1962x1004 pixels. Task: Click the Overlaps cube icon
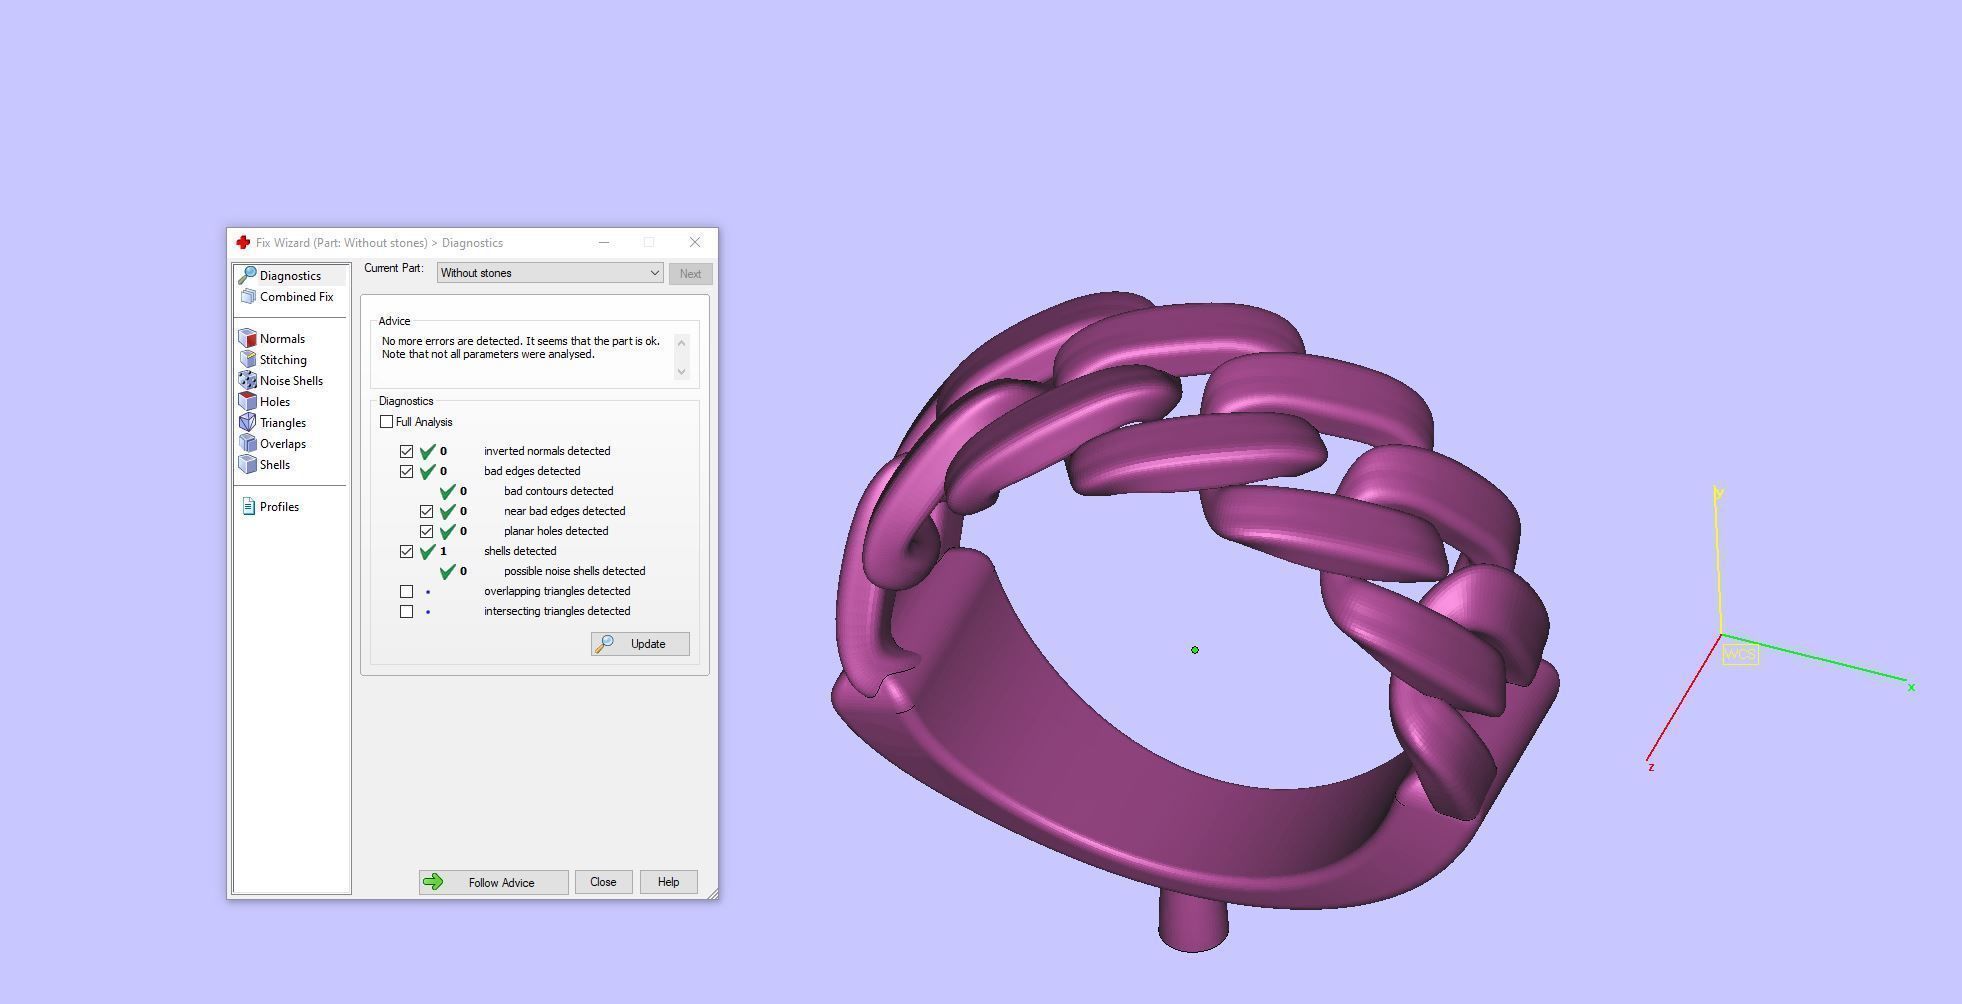pos(247,444)
